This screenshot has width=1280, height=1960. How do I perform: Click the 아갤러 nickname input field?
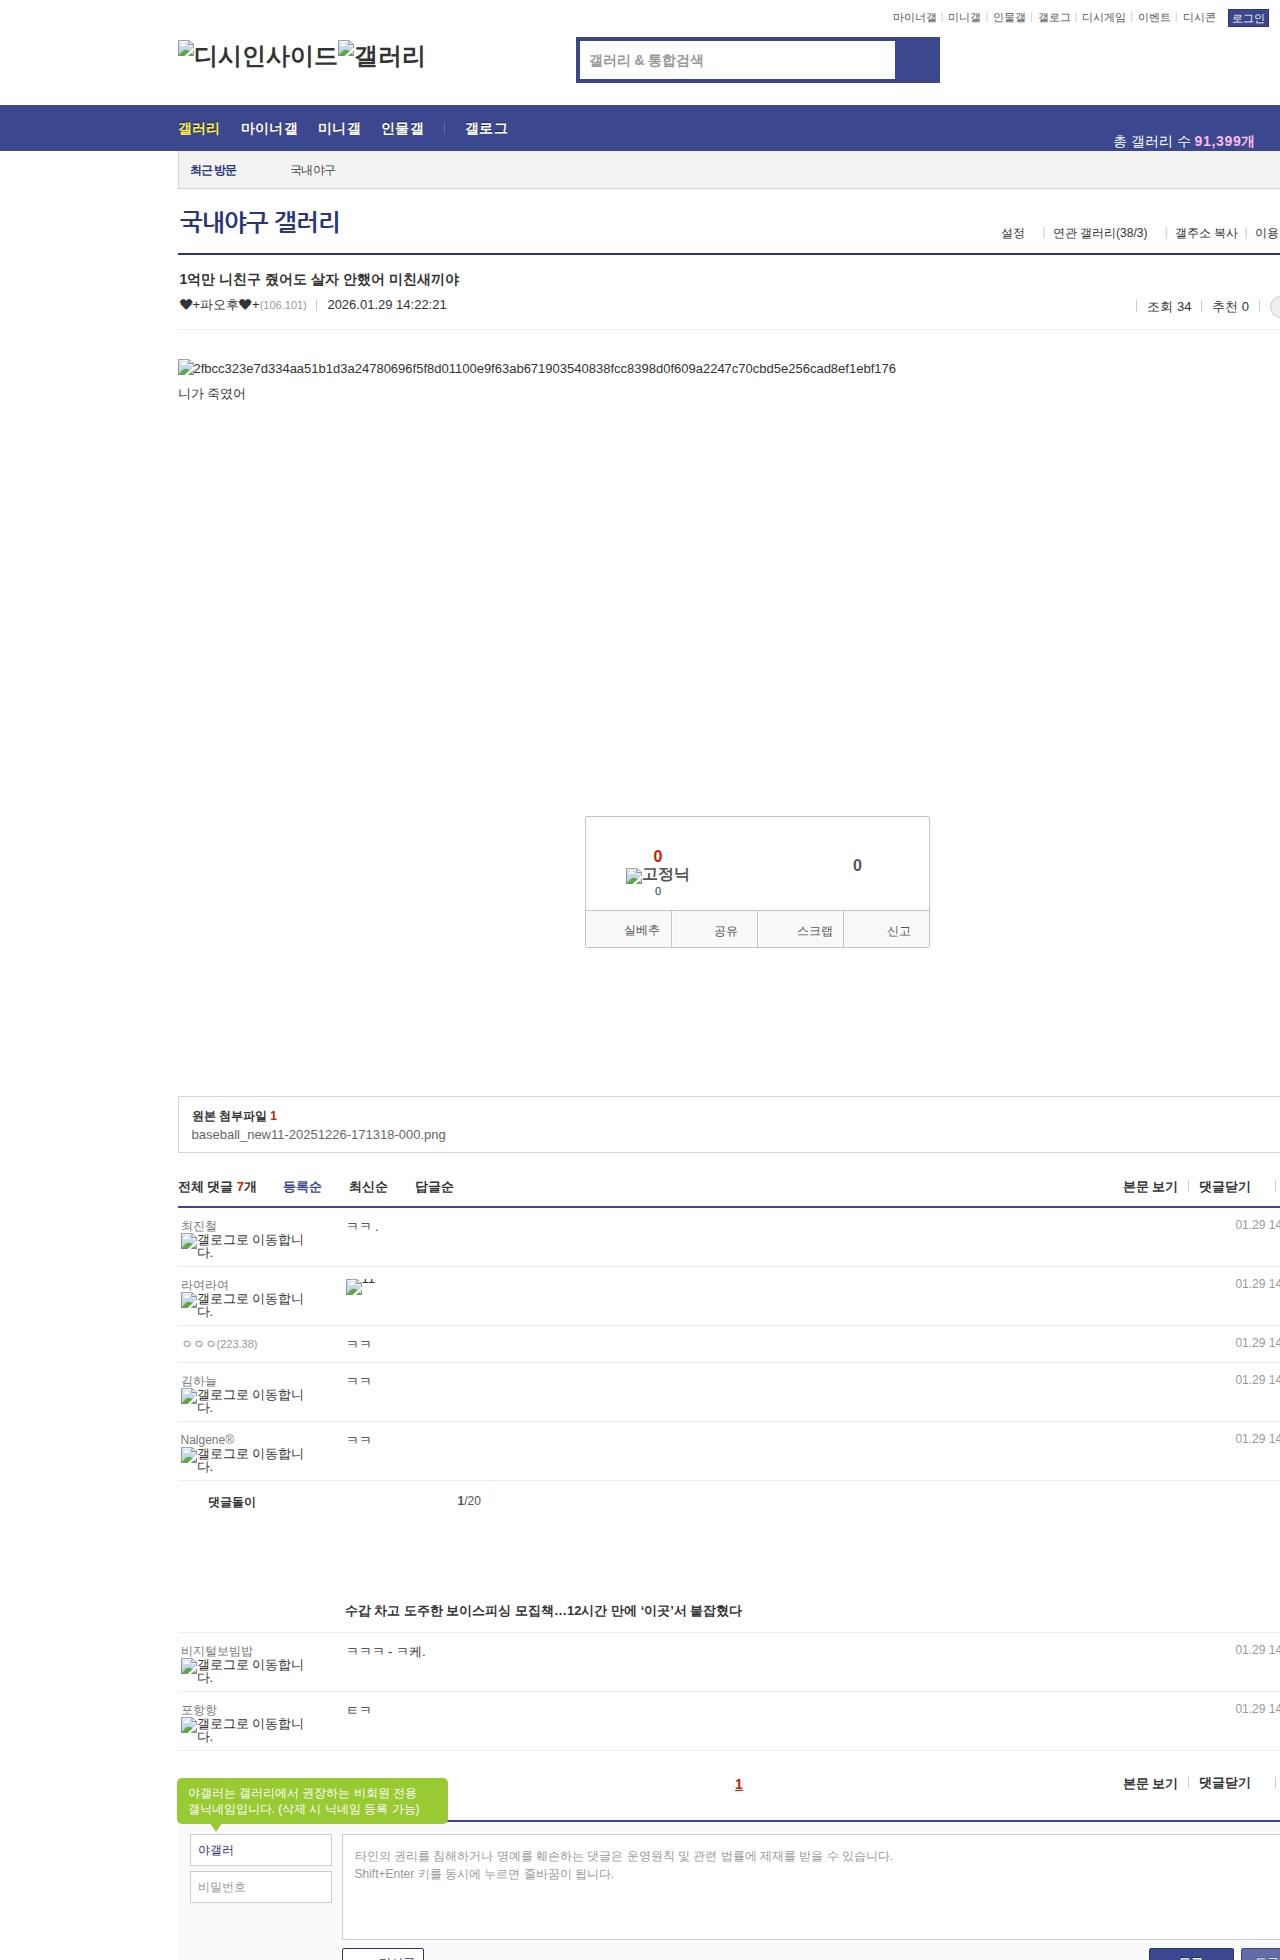pyautogui.click(x=261, y=1850)
